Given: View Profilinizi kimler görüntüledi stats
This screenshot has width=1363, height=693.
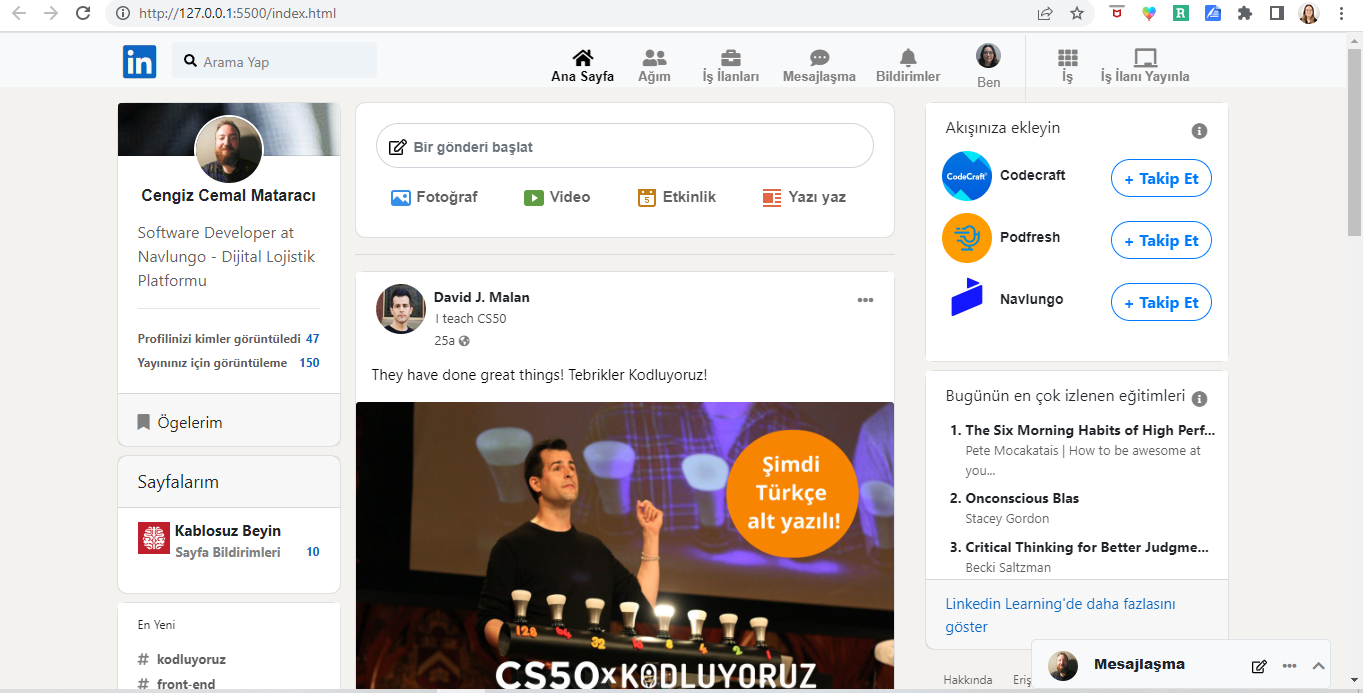Looking at the screenshot, I should 229,338.
